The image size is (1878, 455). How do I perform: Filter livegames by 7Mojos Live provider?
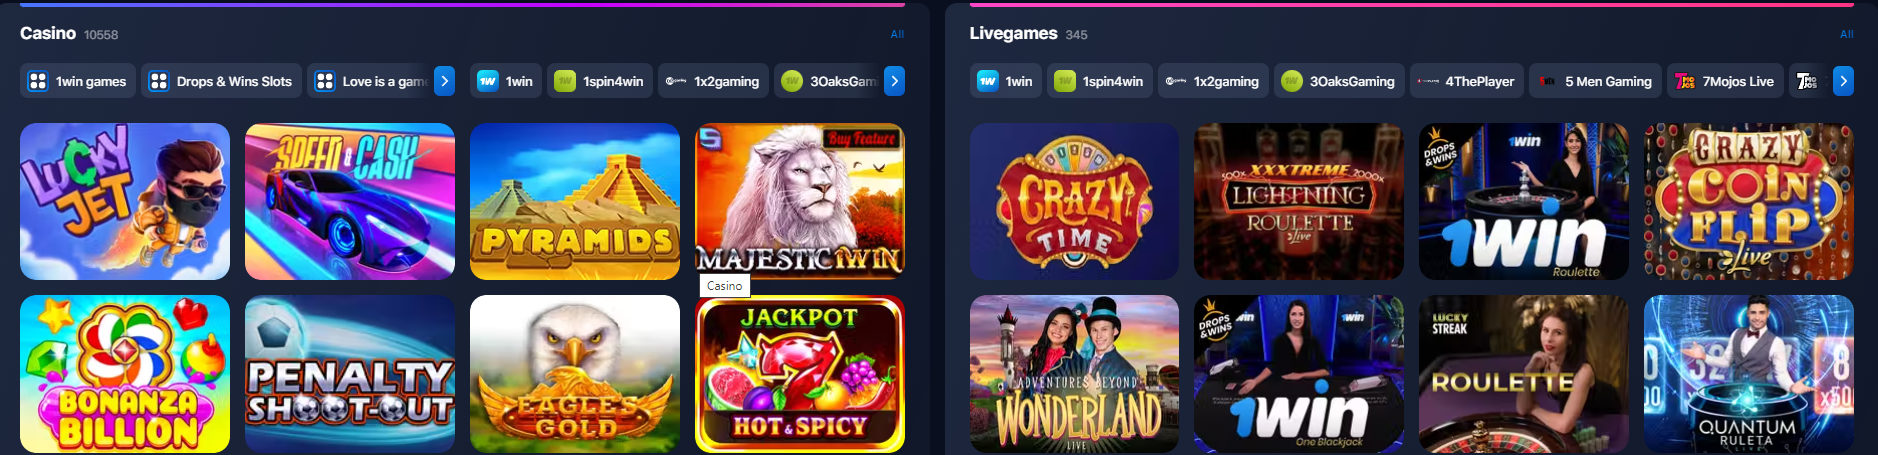coord(1726,81)
